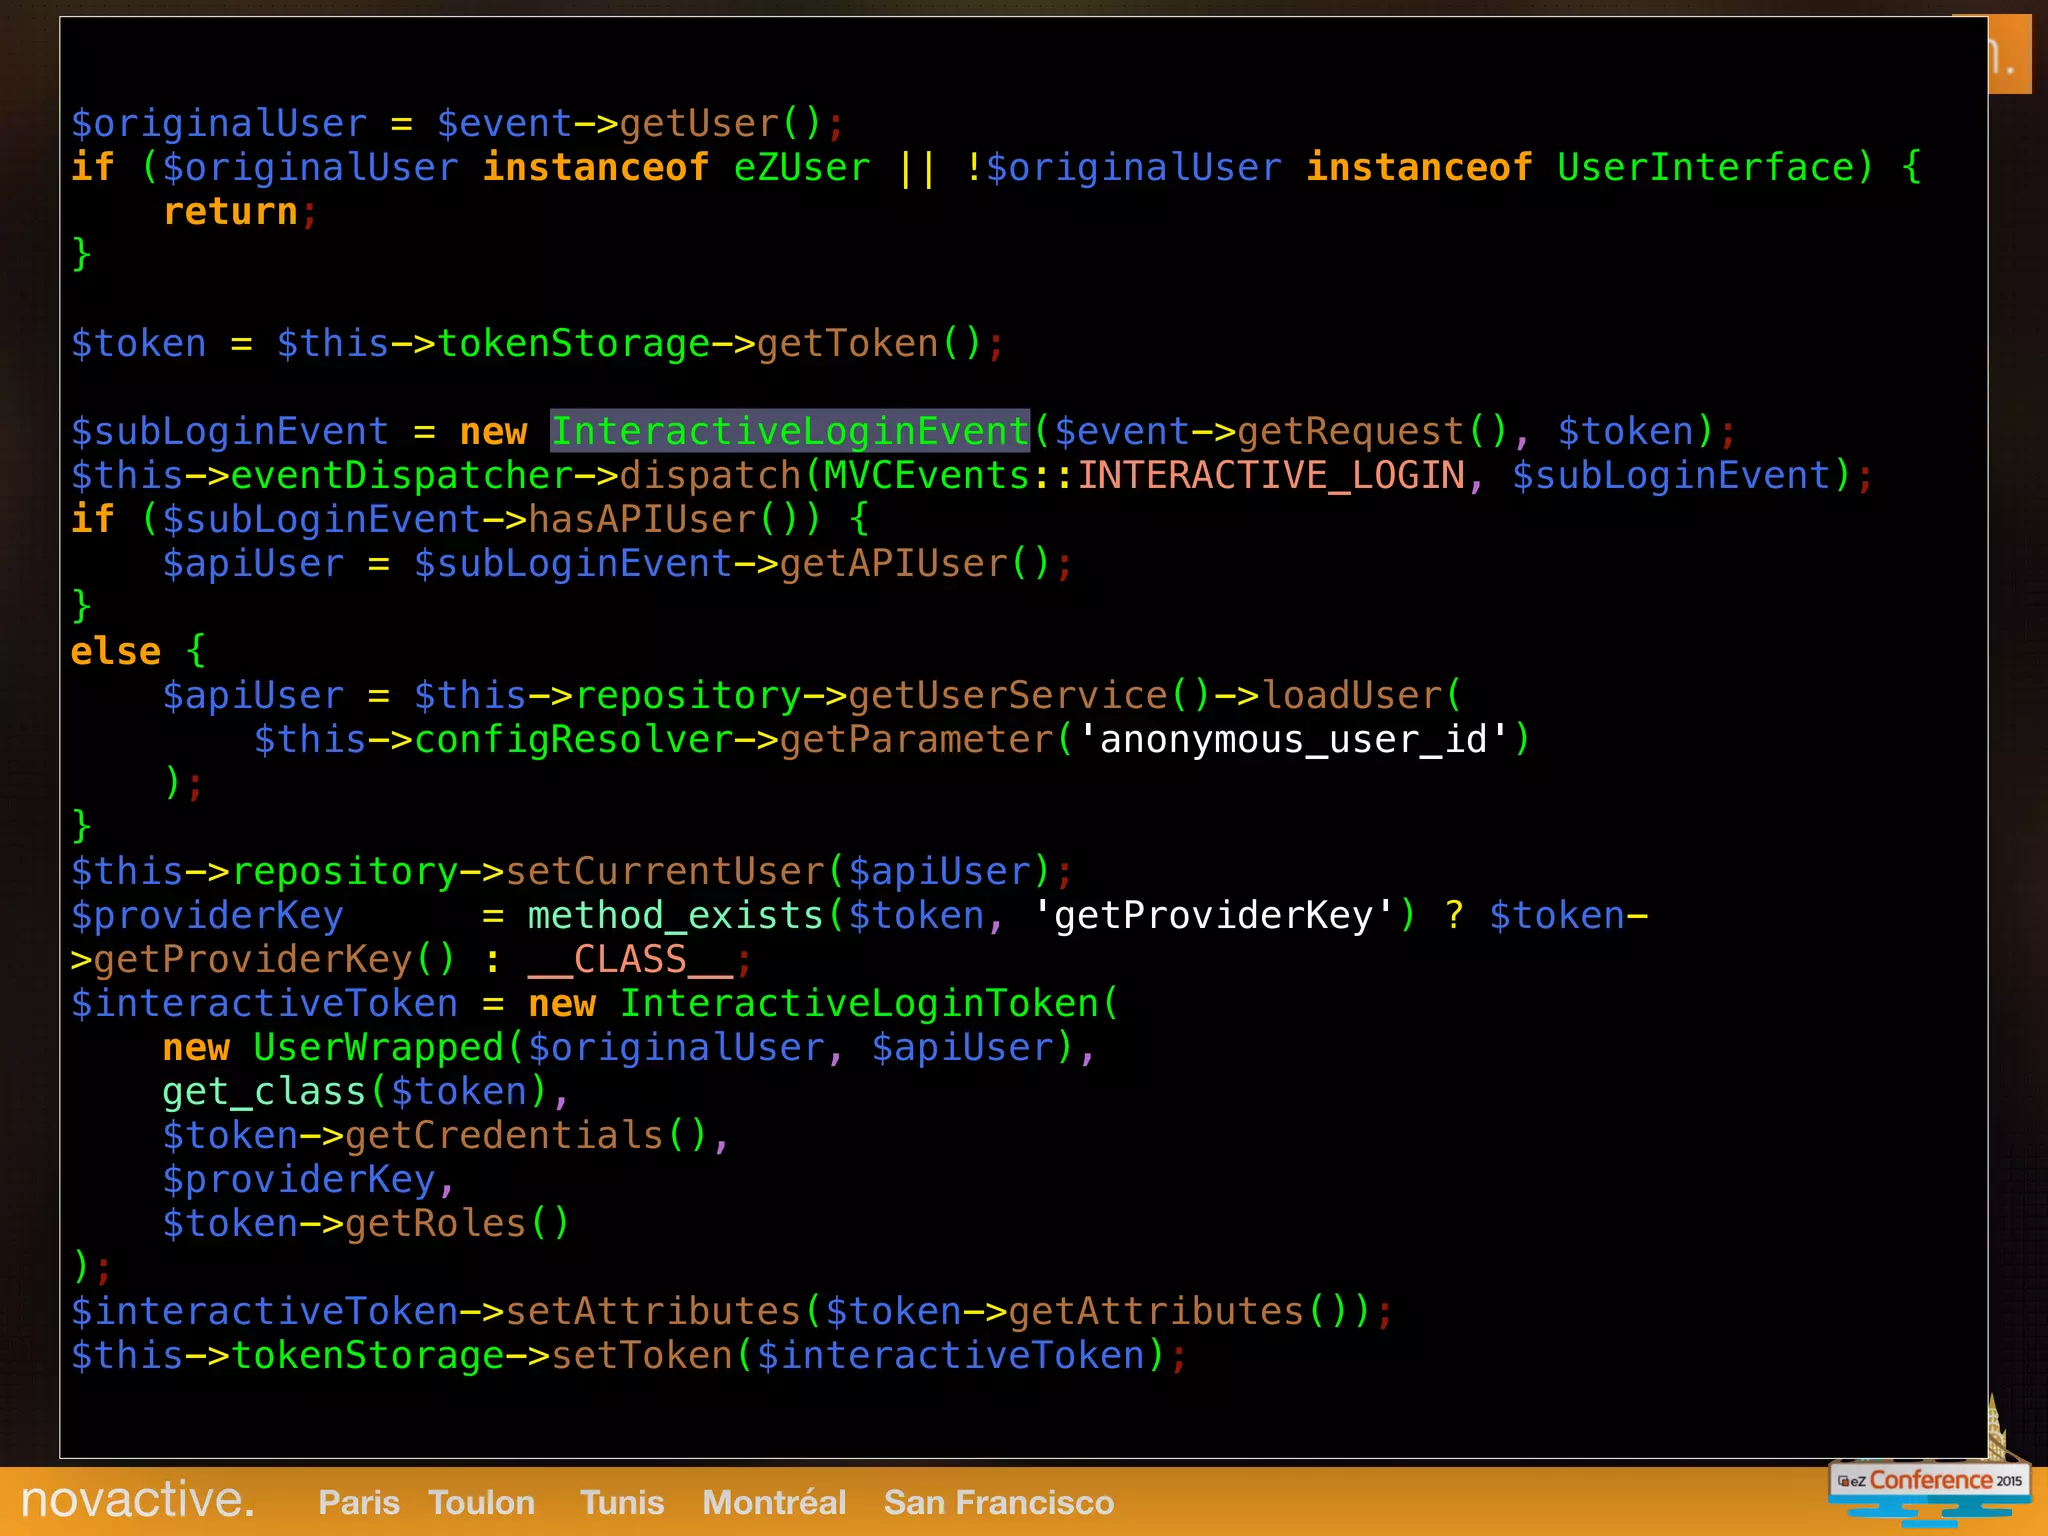This screenshot has height=1536, width=2048.
Task: Click the else keyword
Action: pyautogui.click(x=115, y=651)
